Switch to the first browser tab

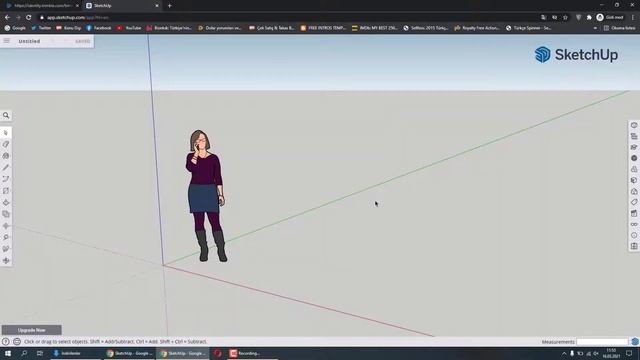click(42, 6)
